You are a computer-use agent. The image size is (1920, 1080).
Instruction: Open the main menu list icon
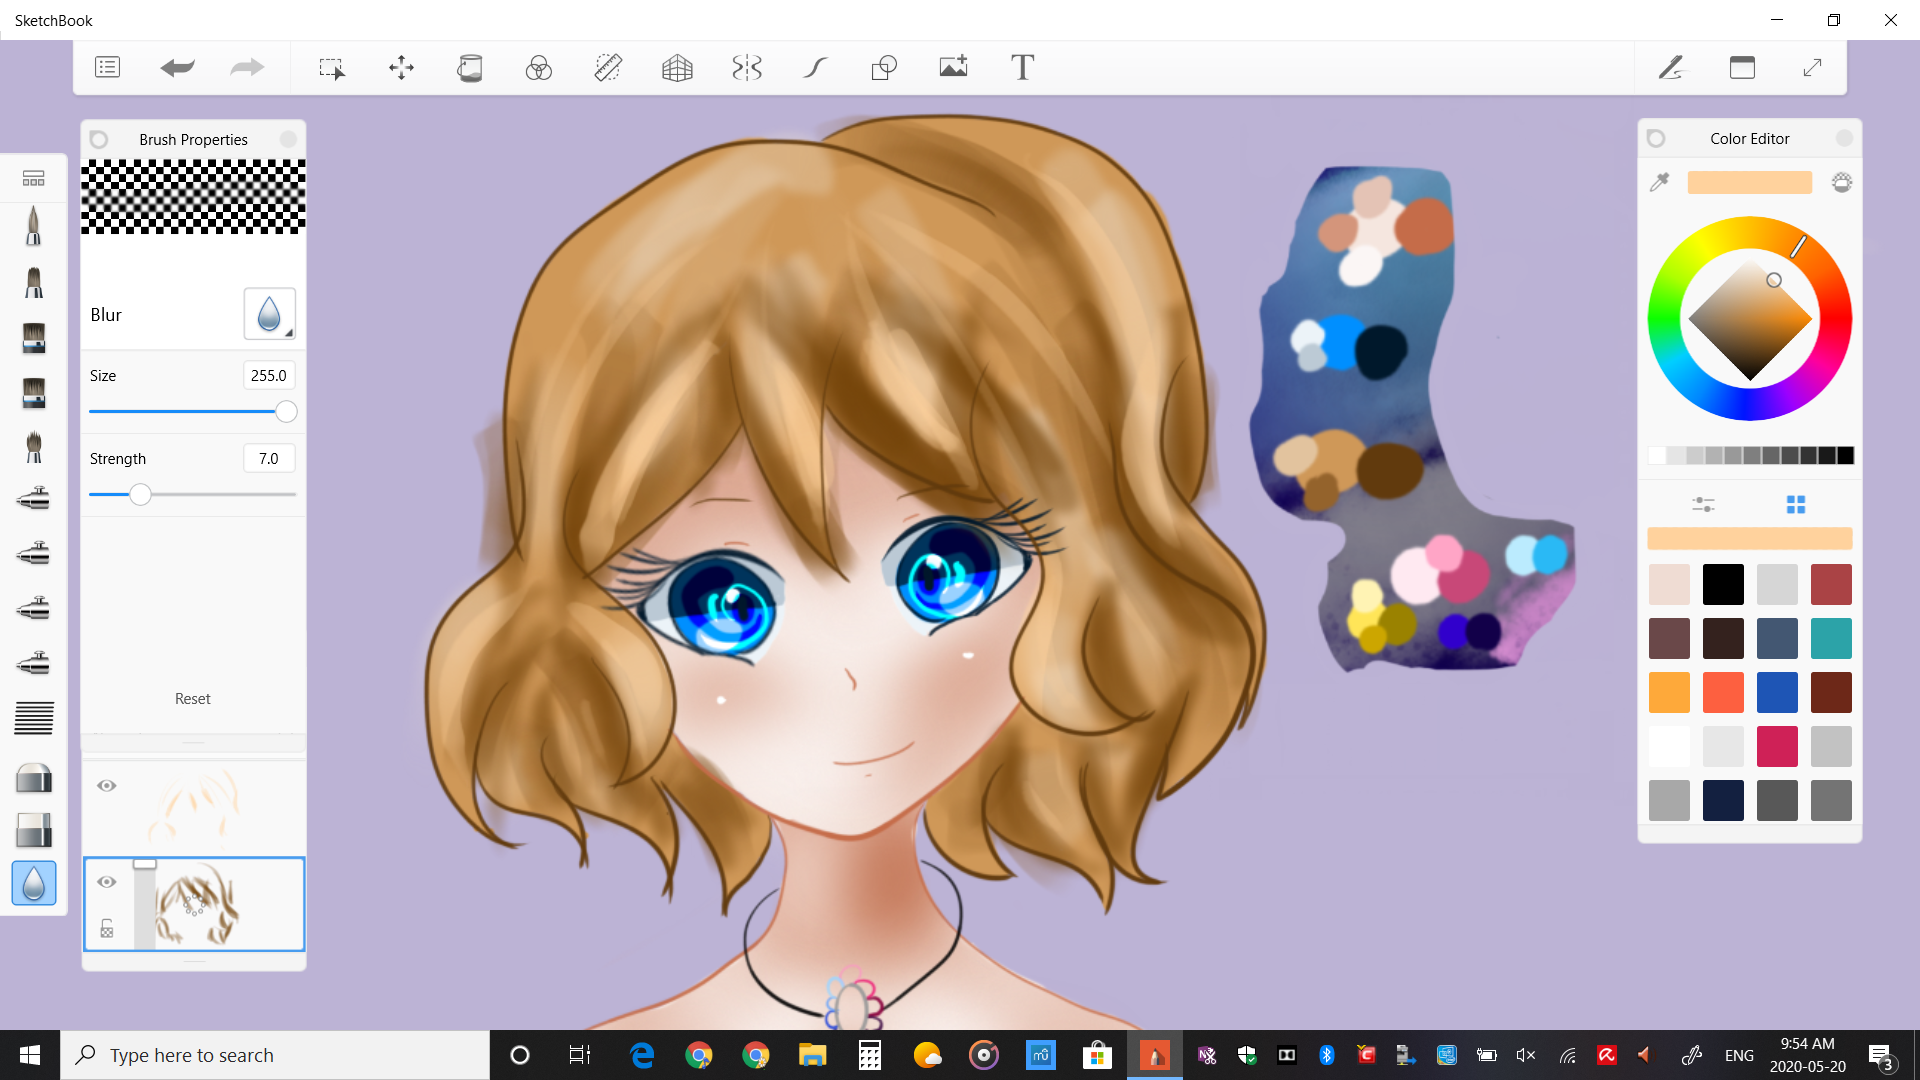107,67
